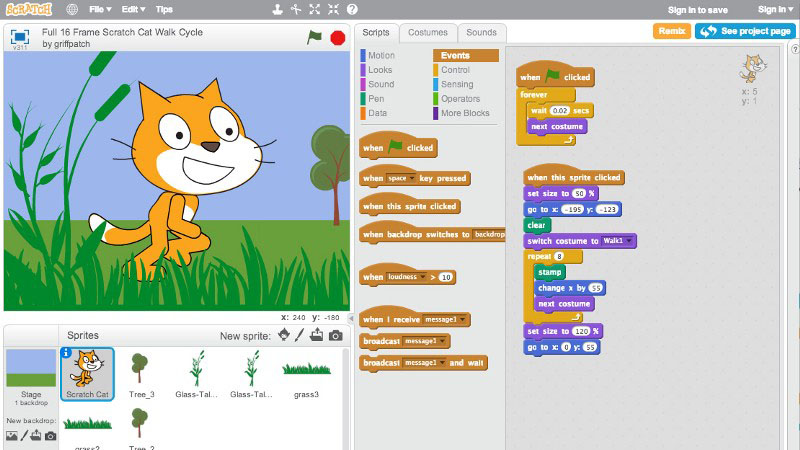The image size is (800, 450).
Task: Switch stage to full screen mode
Action: (20, 37)
